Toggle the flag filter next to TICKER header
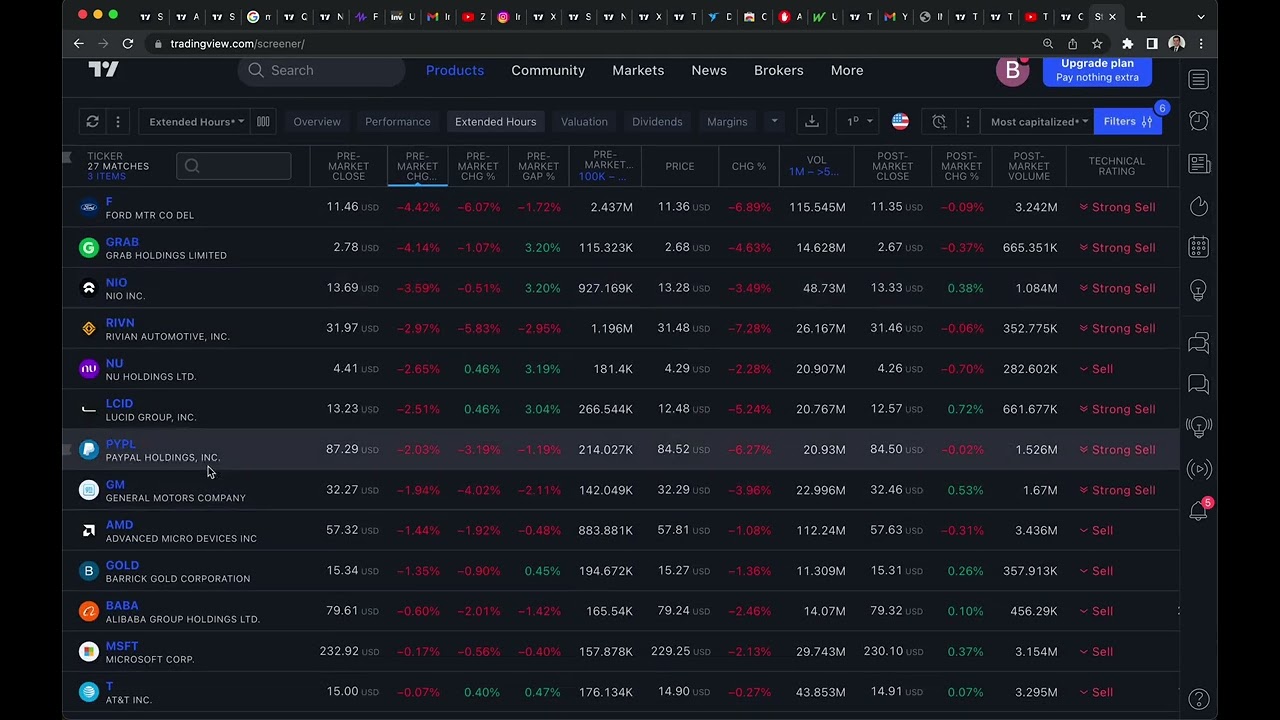 click(67, 157)
